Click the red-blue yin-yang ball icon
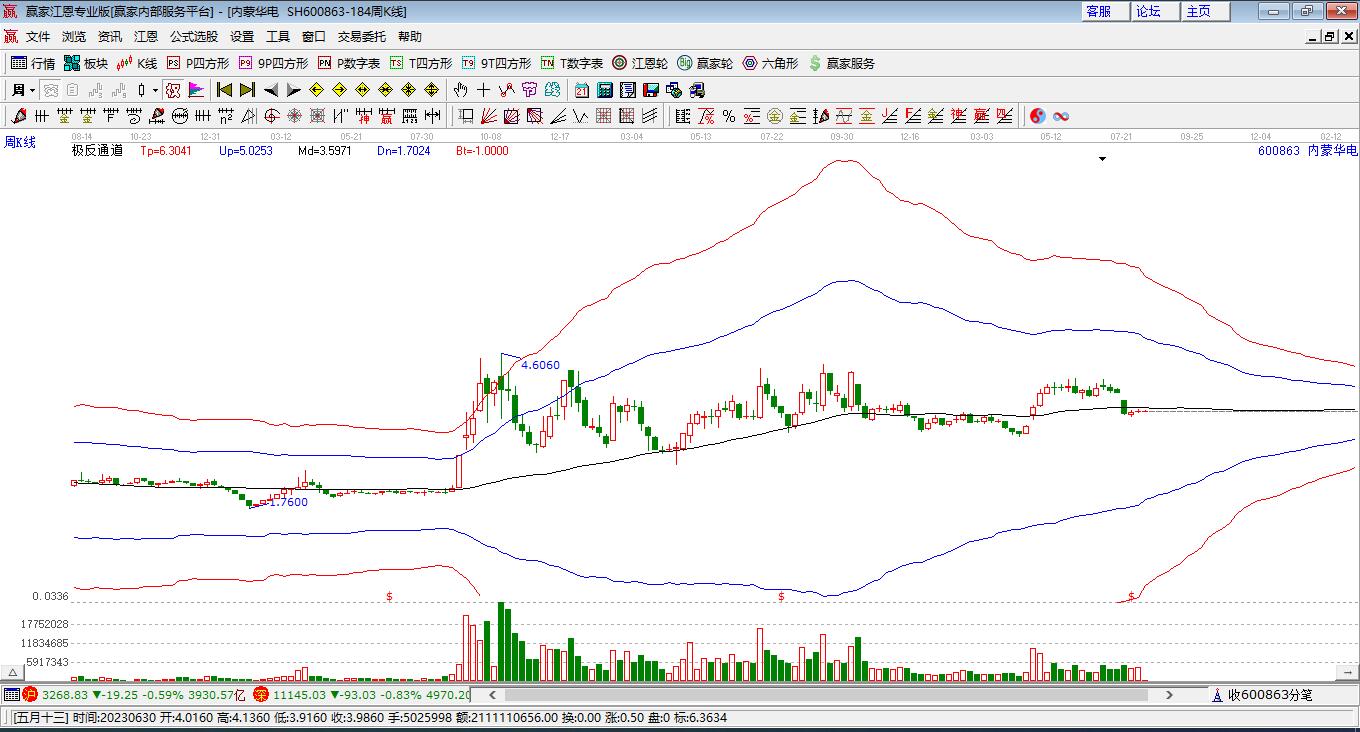The width and height of the screenshot is (1360, 732). pyautogui.click(x=1038, y=117)
